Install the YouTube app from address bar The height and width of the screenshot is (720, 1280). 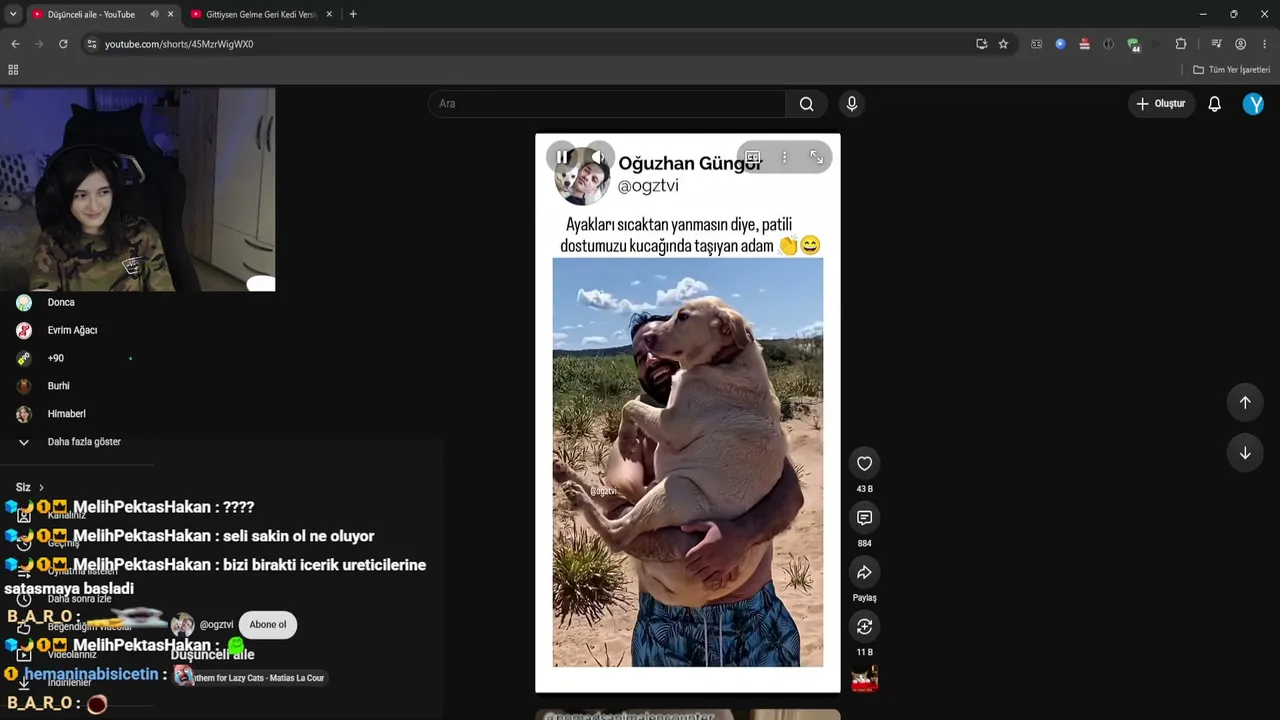tap(981, 44)
